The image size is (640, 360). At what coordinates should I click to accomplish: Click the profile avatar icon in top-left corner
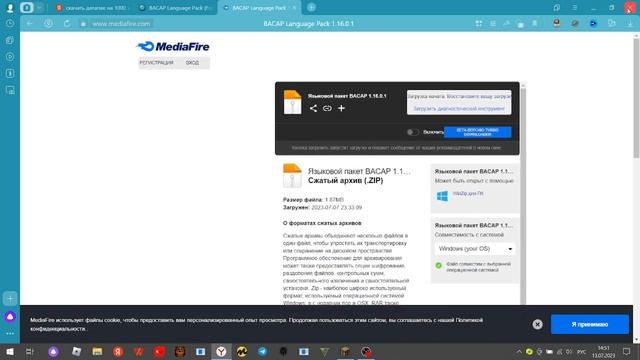tap(10, 7)
